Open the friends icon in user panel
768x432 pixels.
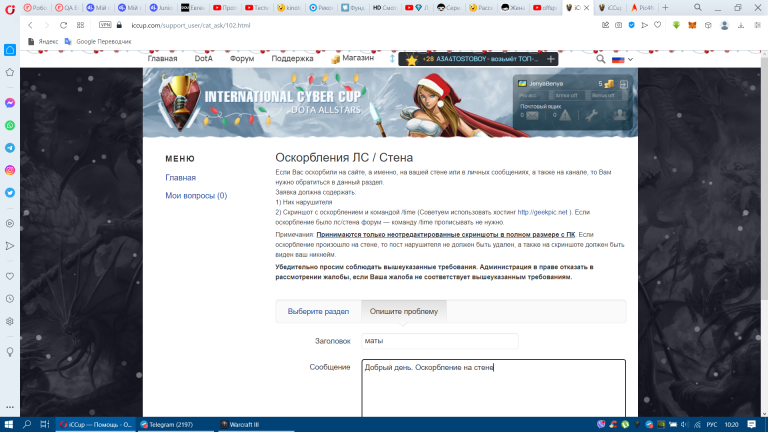pos(619,115)
